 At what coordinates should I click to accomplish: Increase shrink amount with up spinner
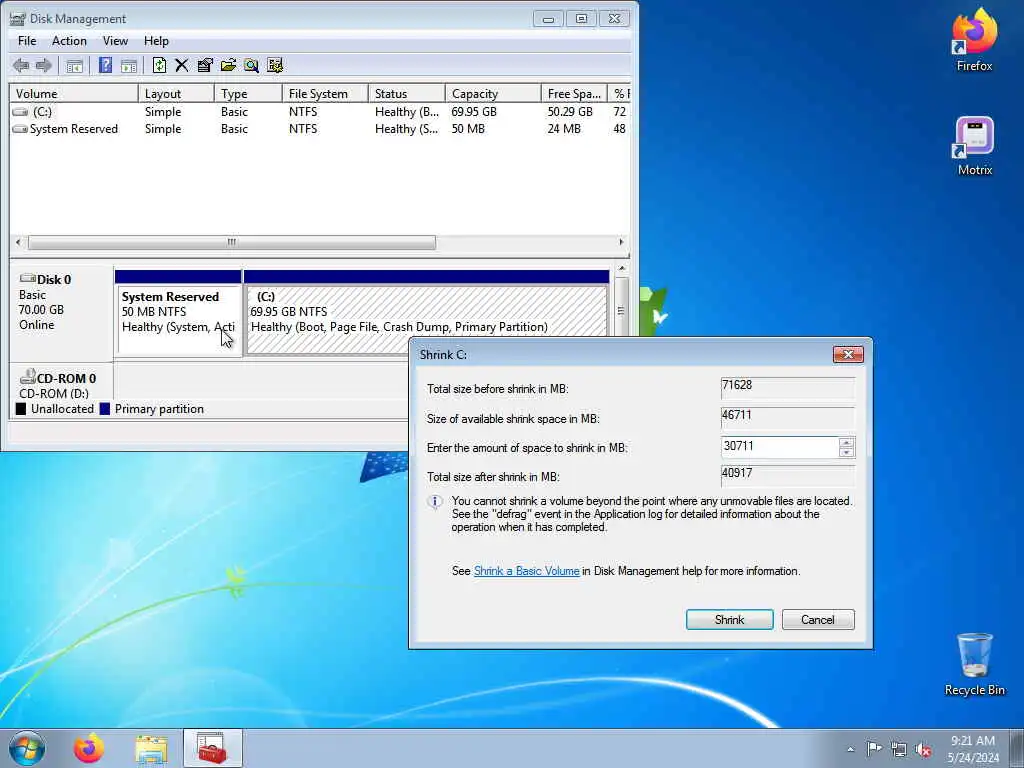[x=846, y=442]
